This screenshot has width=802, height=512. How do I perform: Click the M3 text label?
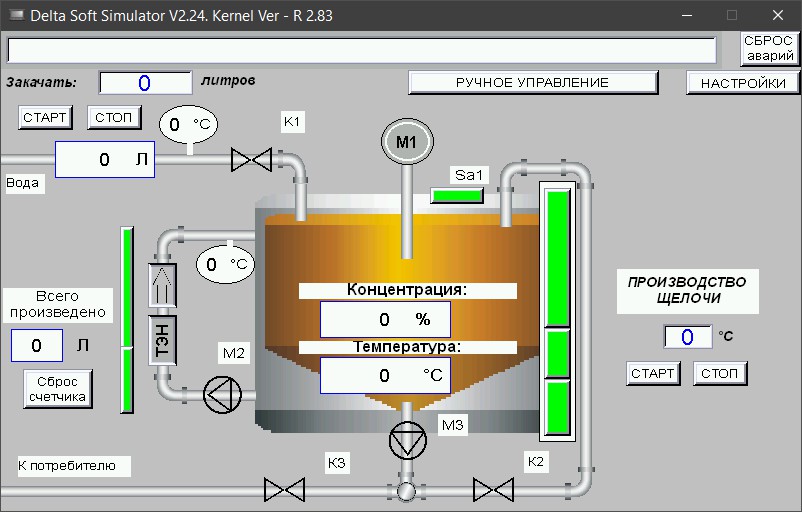(x=453, y=425)
